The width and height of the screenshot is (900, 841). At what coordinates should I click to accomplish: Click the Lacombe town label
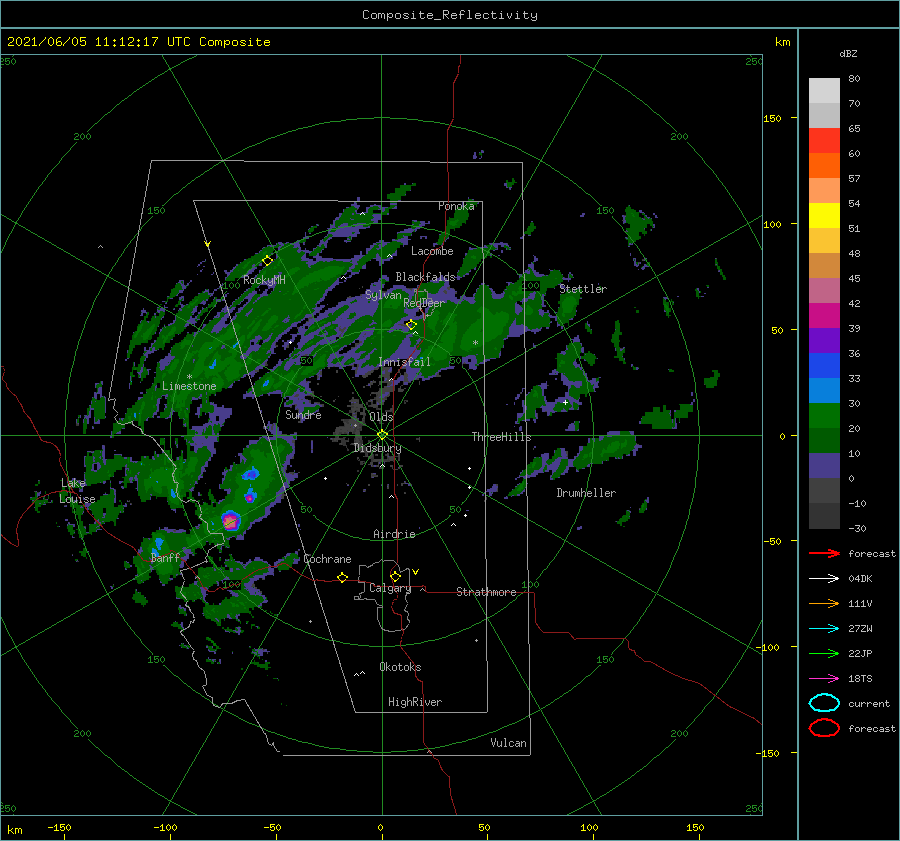coord(432,251)
